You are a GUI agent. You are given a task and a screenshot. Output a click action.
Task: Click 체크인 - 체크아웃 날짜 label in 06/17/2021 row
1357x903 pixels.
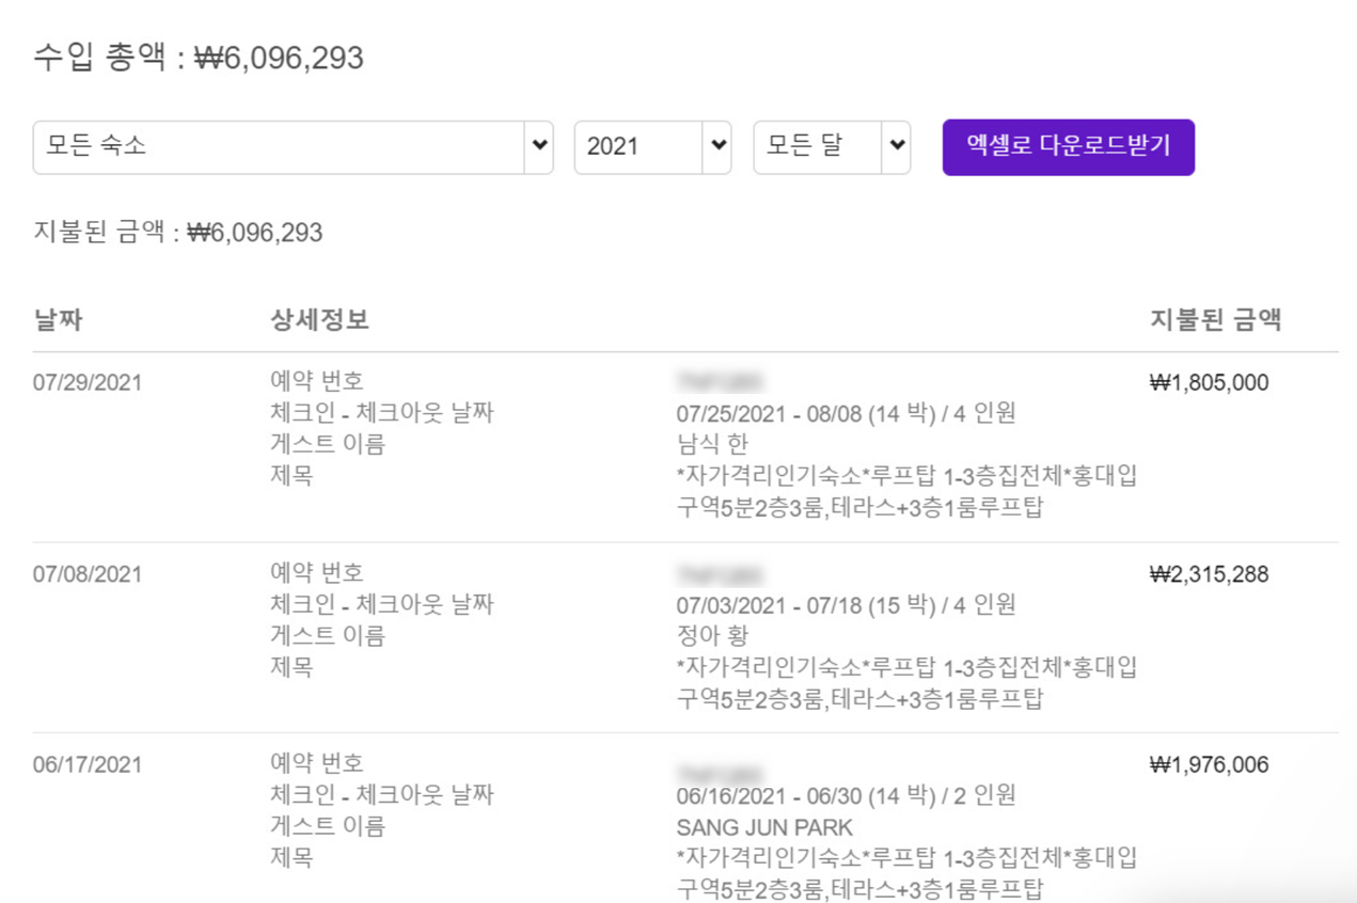click(382, 795)
